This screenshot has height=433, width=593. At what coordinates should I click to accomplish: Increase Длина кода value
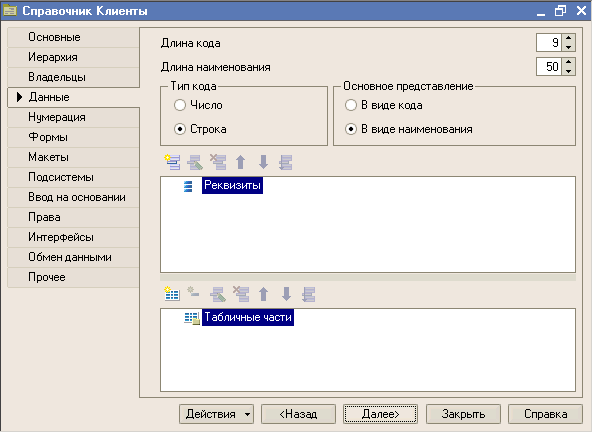[568, 38]
